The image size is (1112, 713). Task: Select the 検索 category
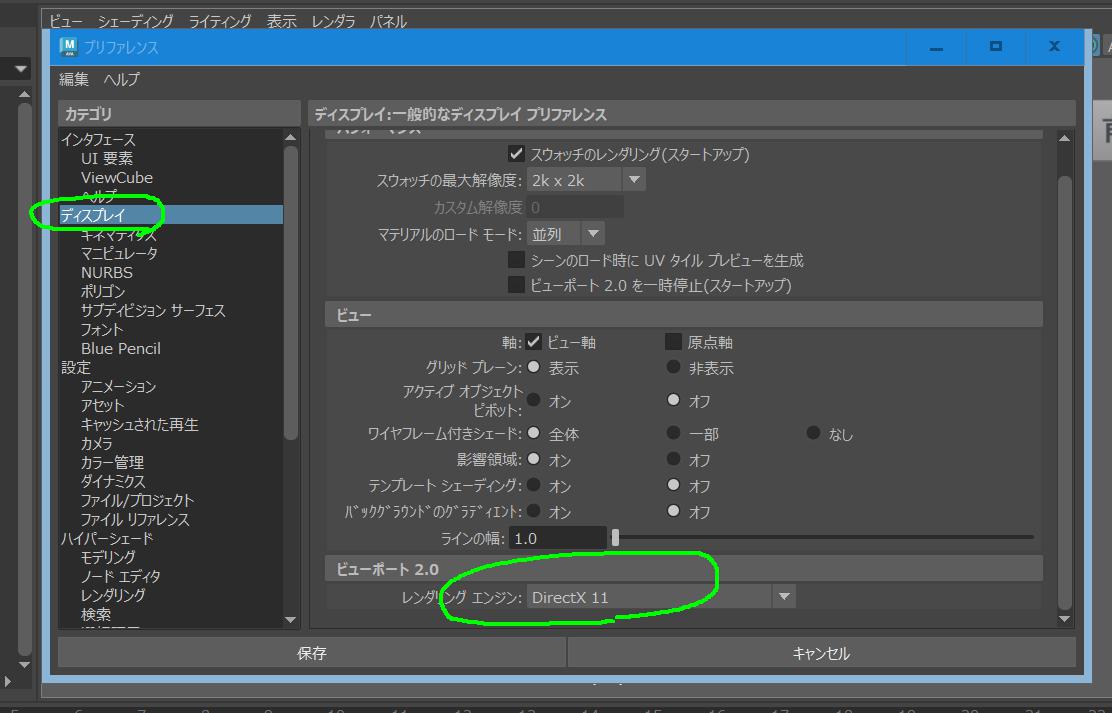[96, 614]
